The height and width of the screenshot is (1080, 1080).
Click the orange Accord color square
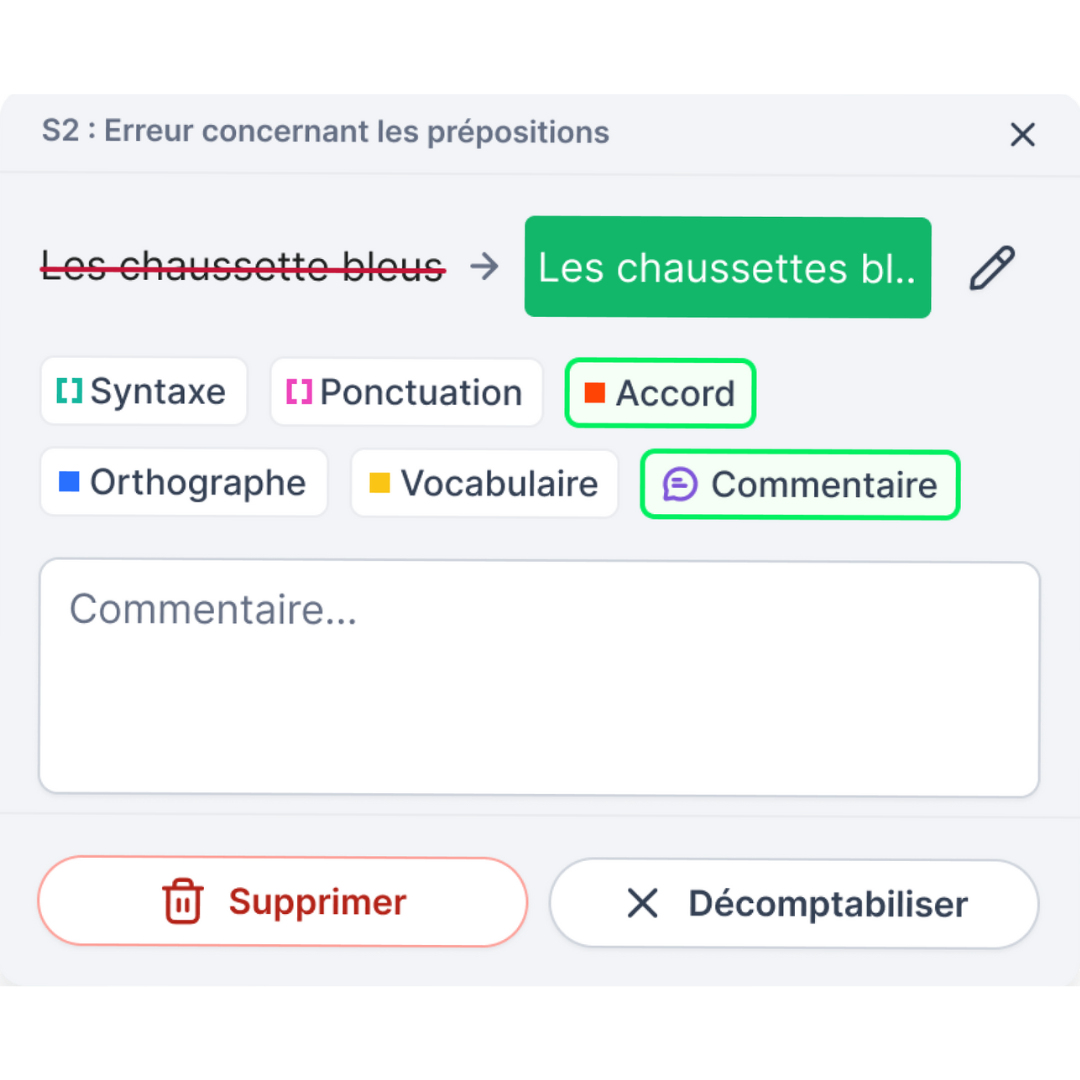[594, 393]
